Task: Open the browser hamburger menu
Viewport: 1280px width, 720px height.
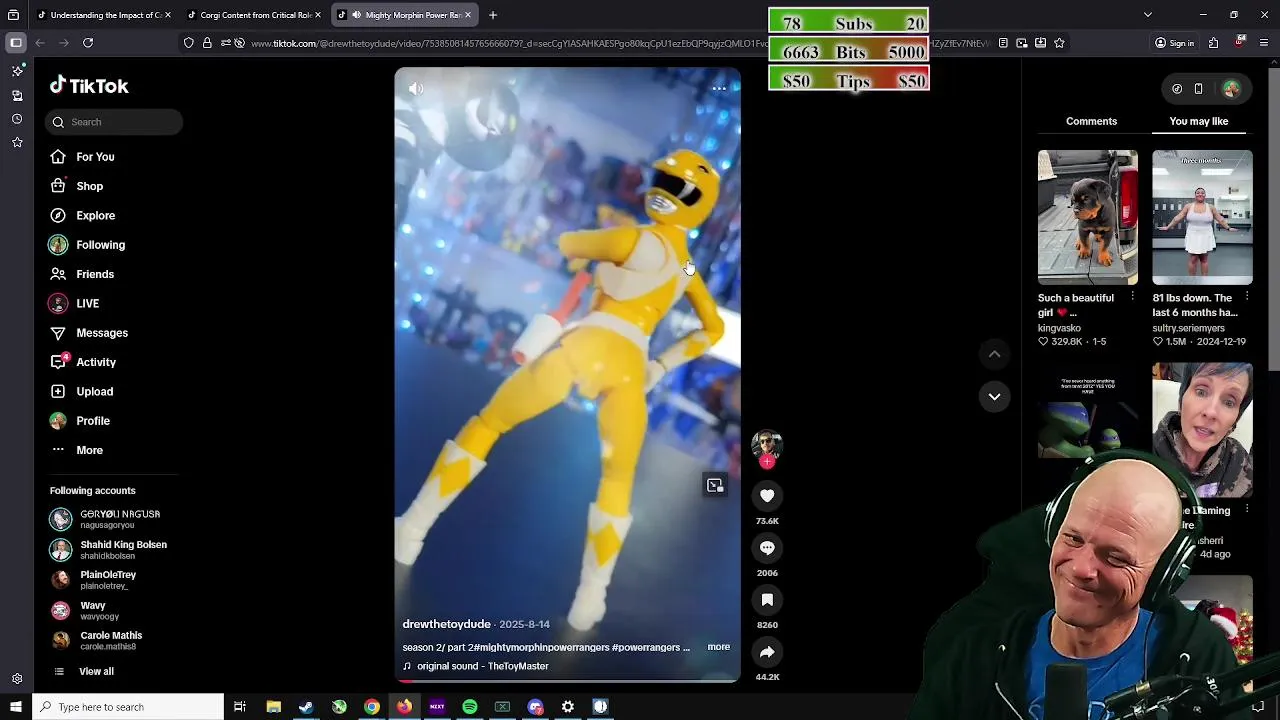Action: (x=1265, y=43)
